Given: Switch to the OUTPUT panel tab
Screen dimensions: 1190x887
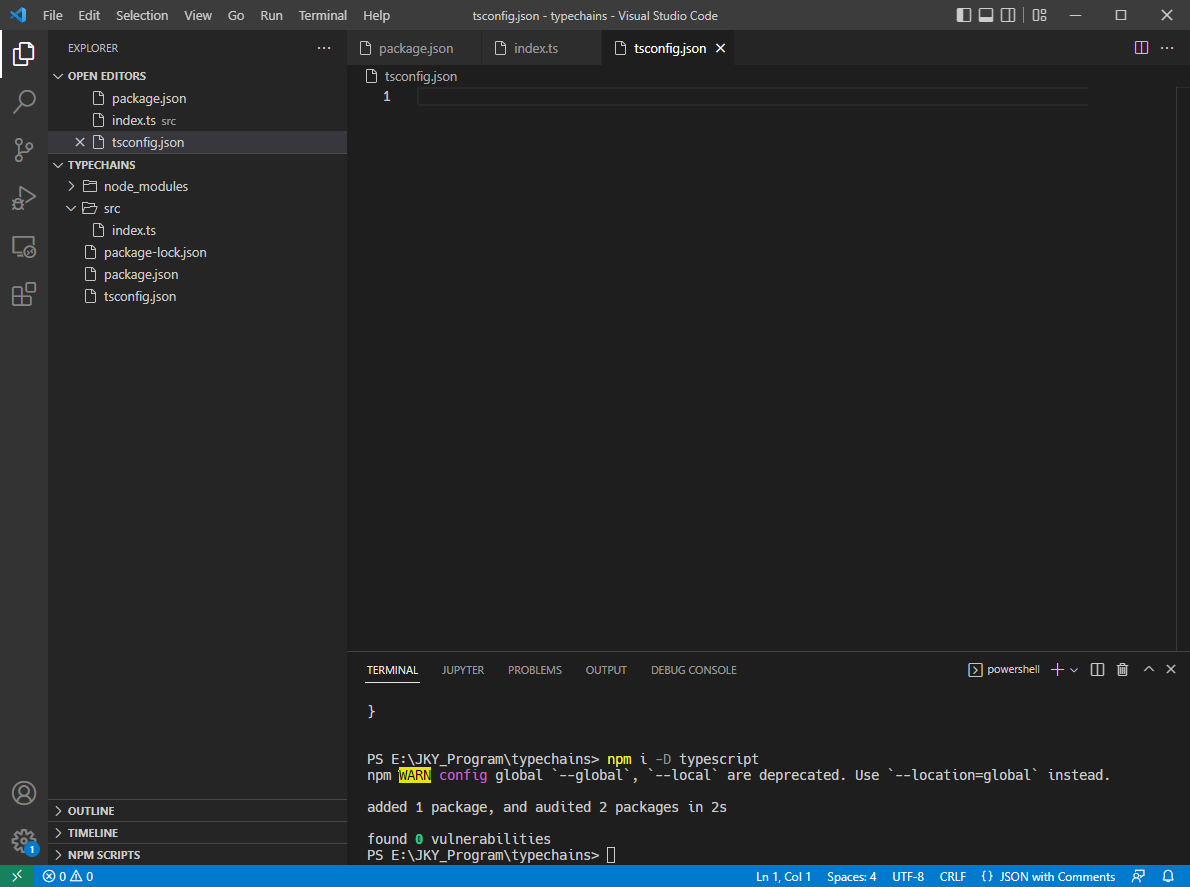Looking at the screenshot, I should pos(606,670).
